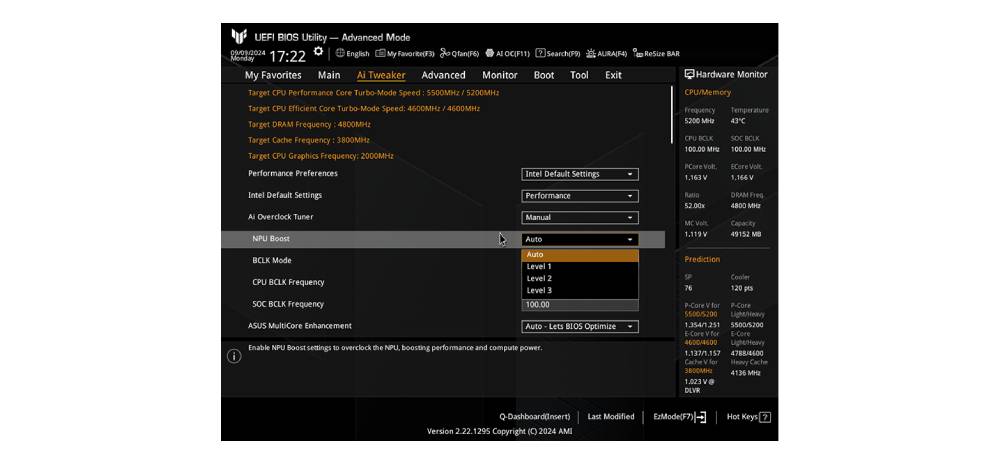This screenshot has width=1000, height=465.
Task: Open Qfan(F6) fan control
Action: pos(459,54)
